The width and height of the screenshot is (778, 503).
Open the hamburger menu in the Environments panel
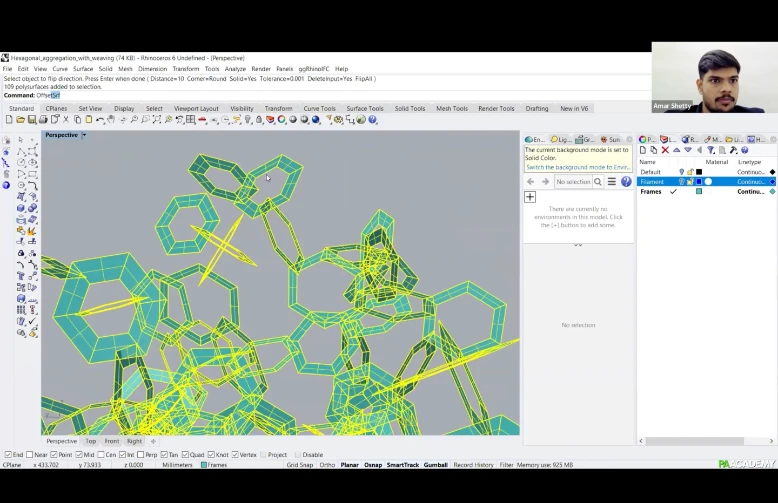[x=612, y=182]
